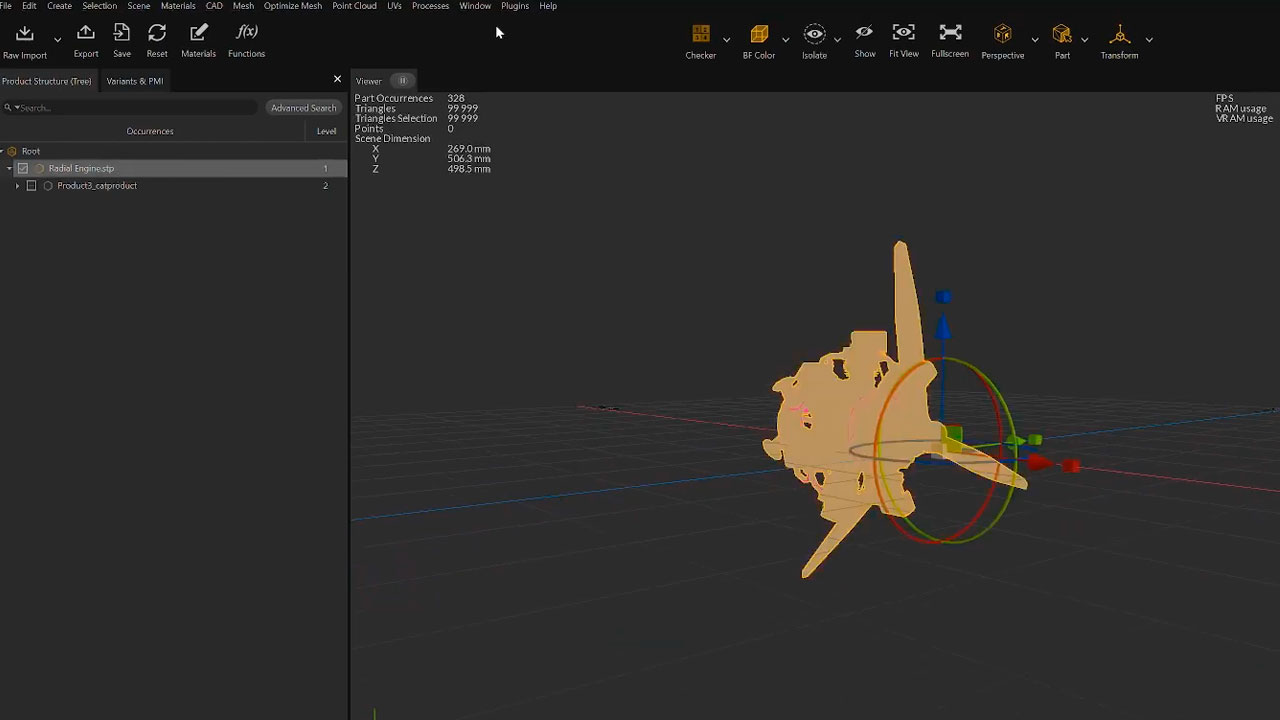Click the Level column header
1280x720 pixels.
tap(326, 131)
